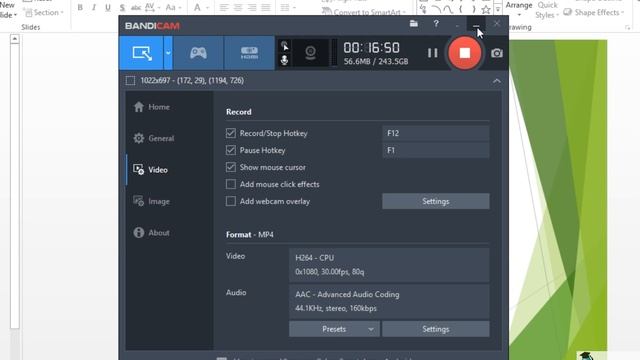
Task: Select the star shape in shapes gallery
Action: 486,9
